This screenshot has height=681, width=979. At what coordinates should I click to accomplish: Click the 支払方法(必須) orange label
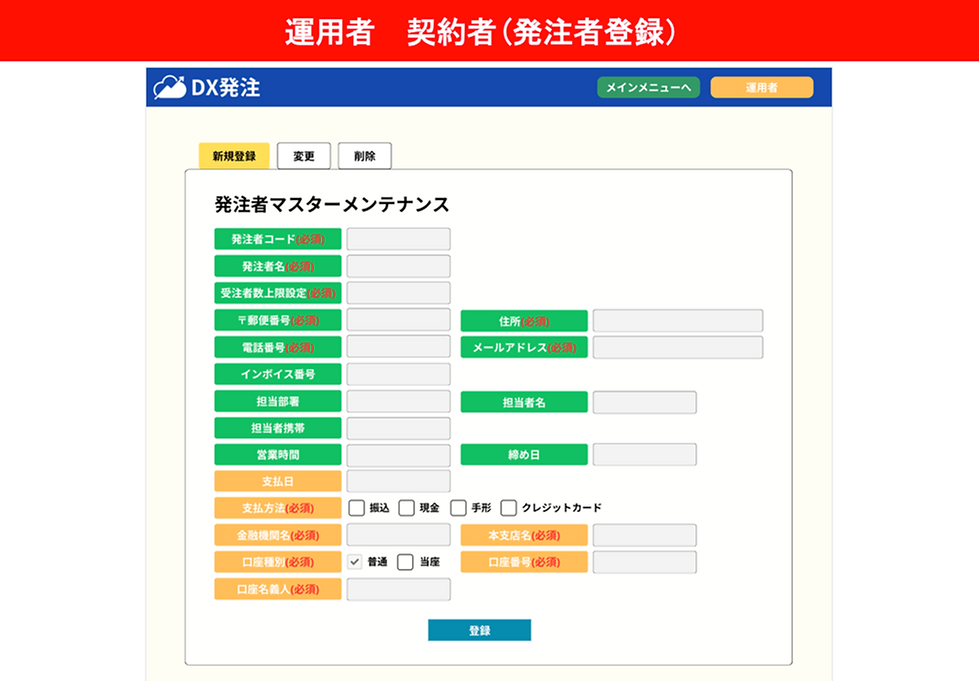coord(278,508)
